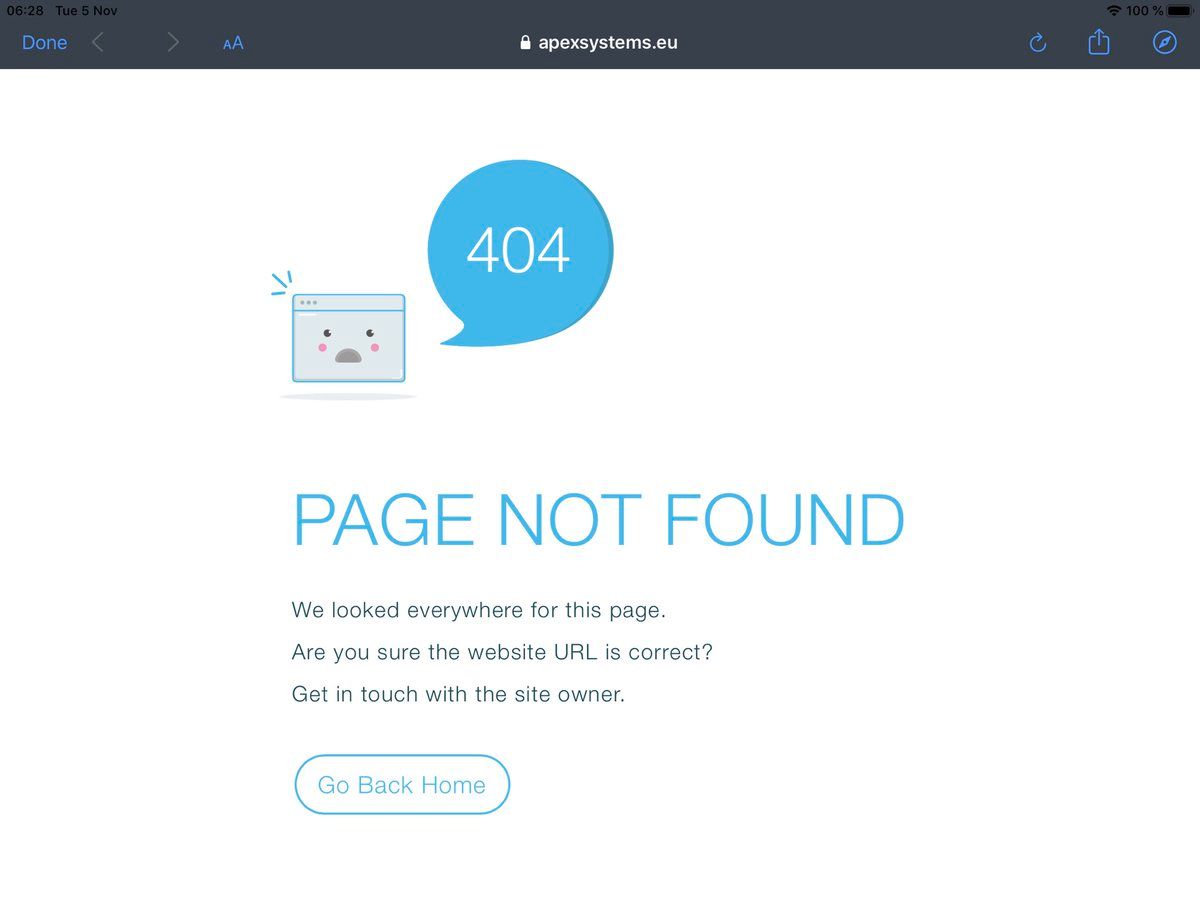Click the blue 404 speech bubble
Screen dimensions: 1200x900
point(520,252)
